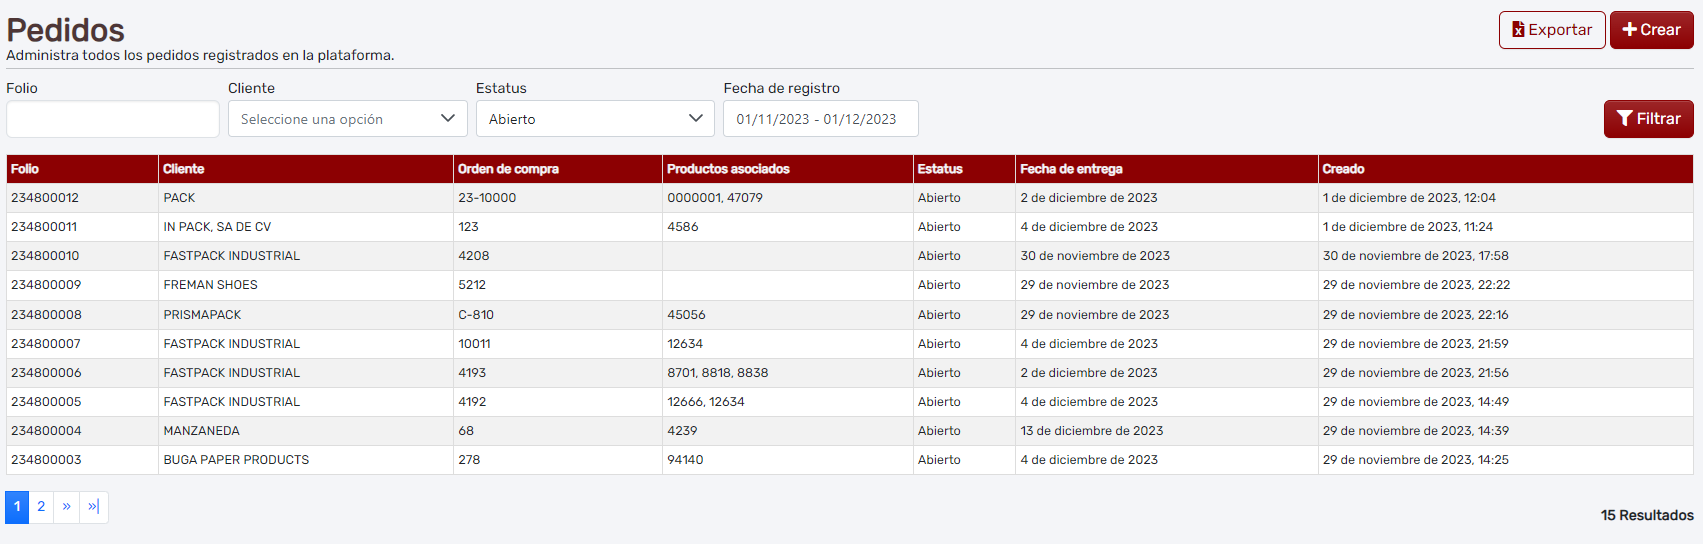
Task: Go to next page with the » arrow
Action: tap(66, 507)
